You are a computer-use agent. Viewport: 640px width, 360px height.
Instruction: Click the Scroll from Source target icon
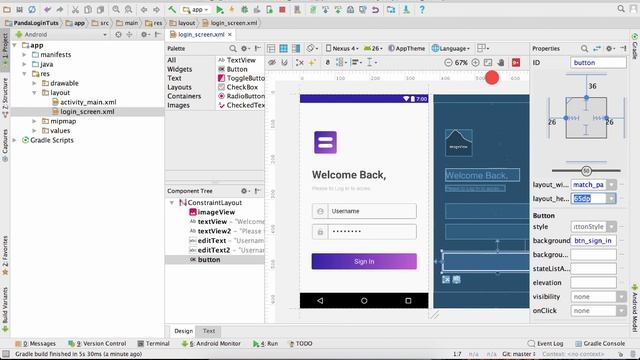coord(118,35)
